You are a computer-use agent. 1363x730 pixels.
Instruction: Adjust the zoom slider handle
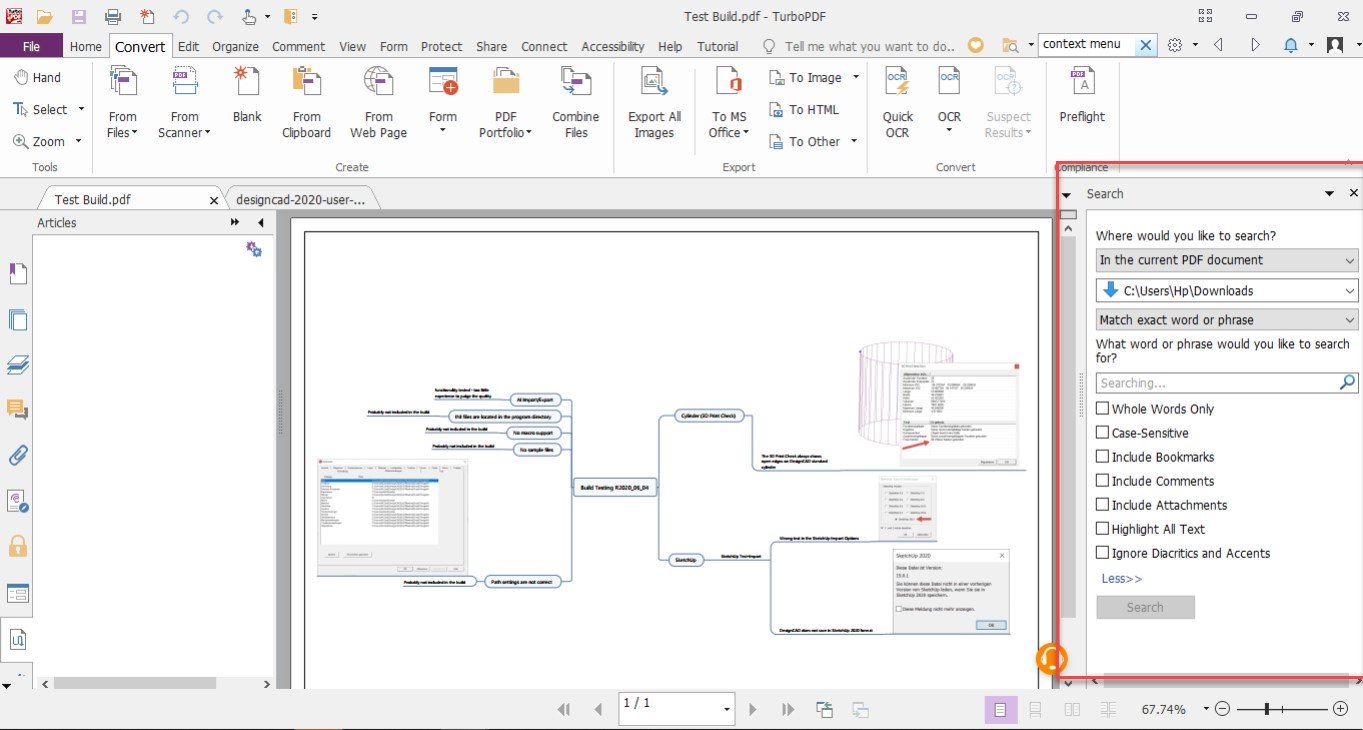1267,709
